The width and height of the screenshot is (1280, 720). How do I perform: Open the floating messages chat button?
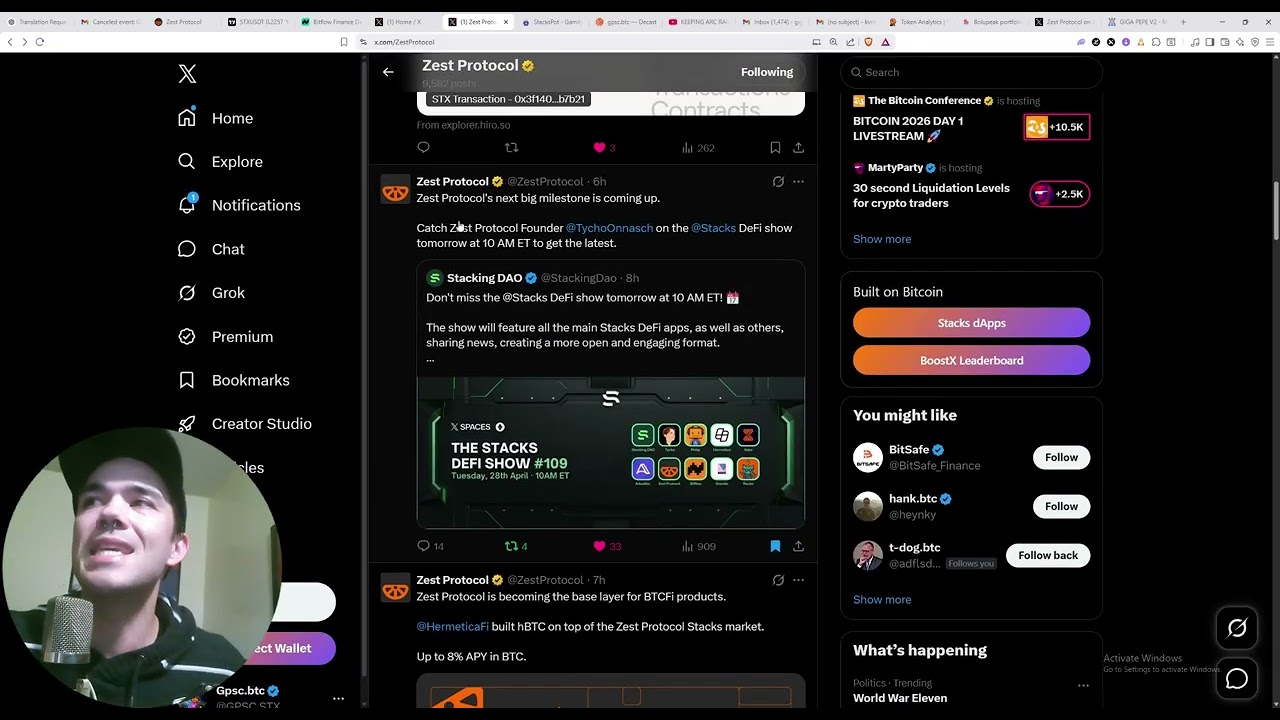1237,679
